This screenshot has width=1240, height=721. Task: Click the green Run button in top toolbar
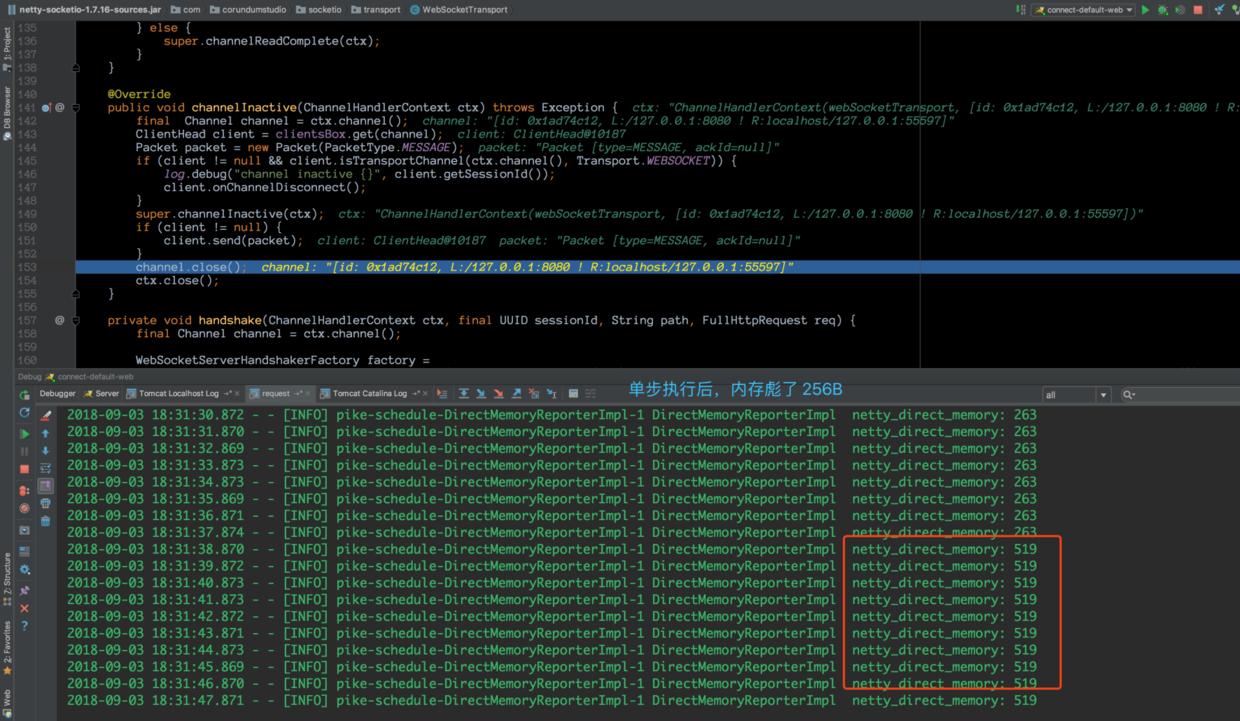(1146, 10)
